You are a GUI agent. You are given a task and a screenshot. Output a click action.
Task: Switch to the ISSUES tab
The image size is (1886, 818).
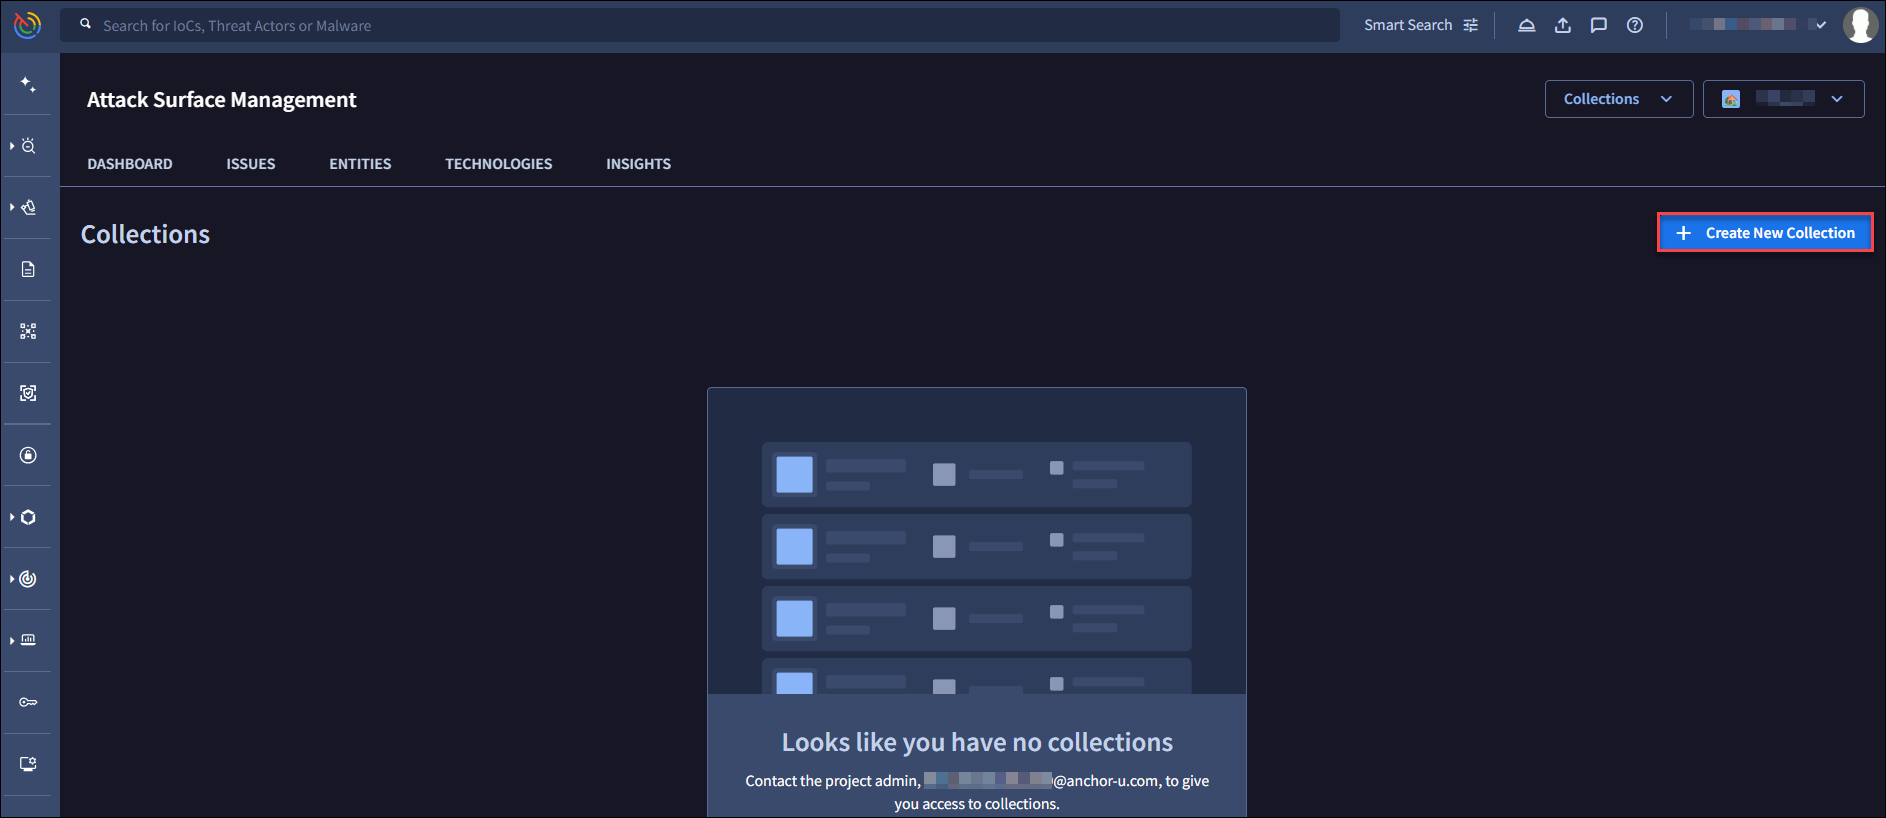pos(250,164)
